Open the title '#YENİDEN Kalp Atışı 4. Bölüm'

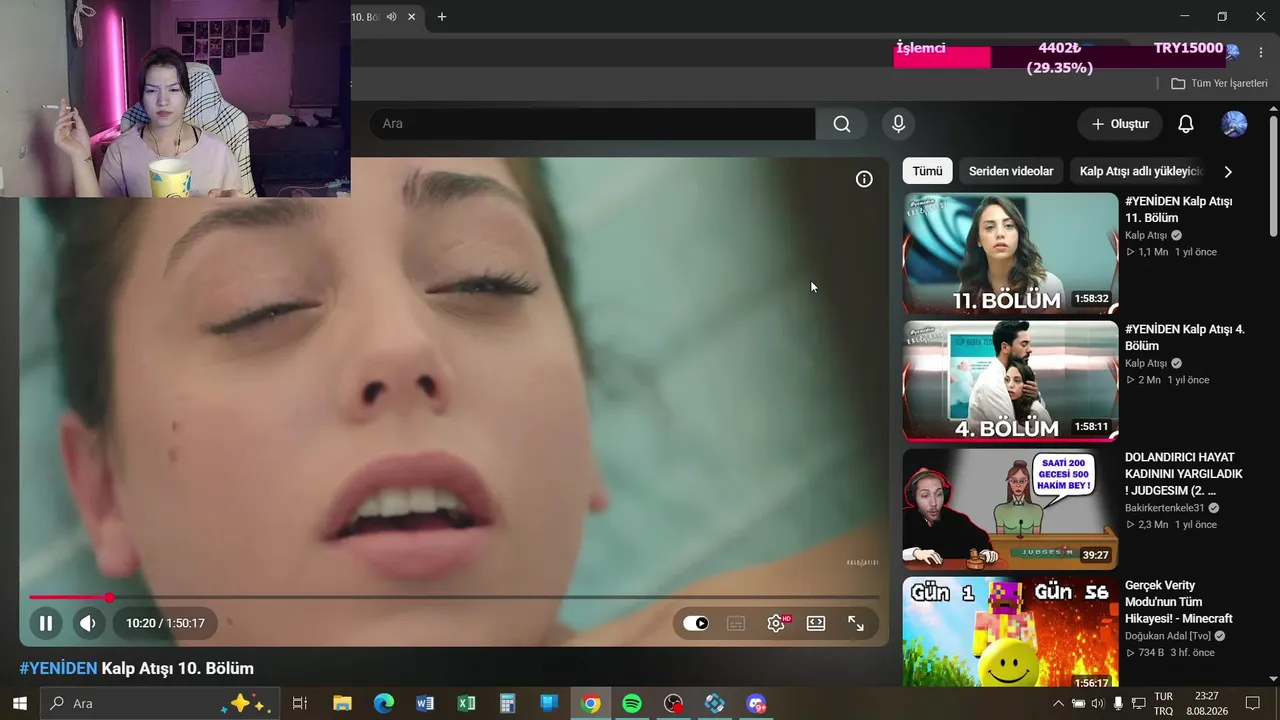[x=1185, y=338]
